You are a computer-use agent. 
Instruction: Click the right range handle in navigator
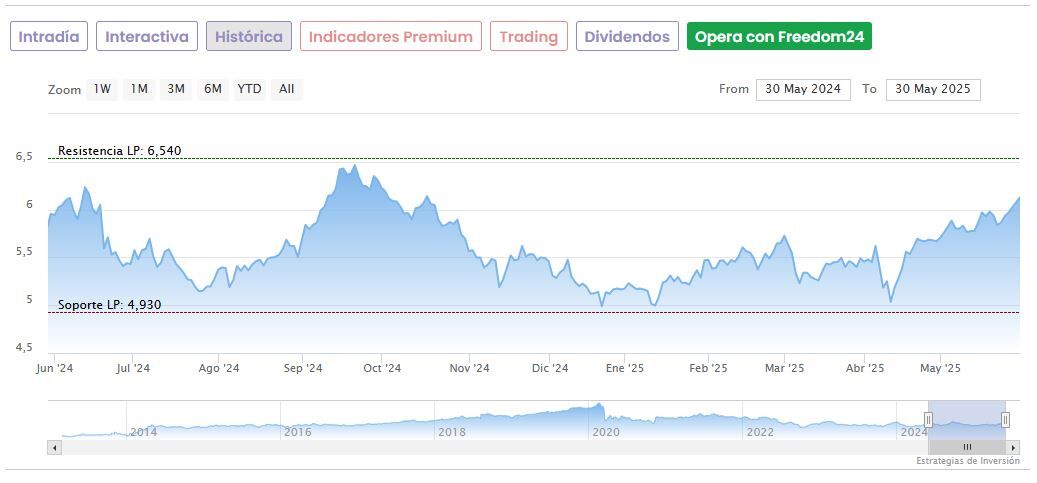pos(1005,420)
